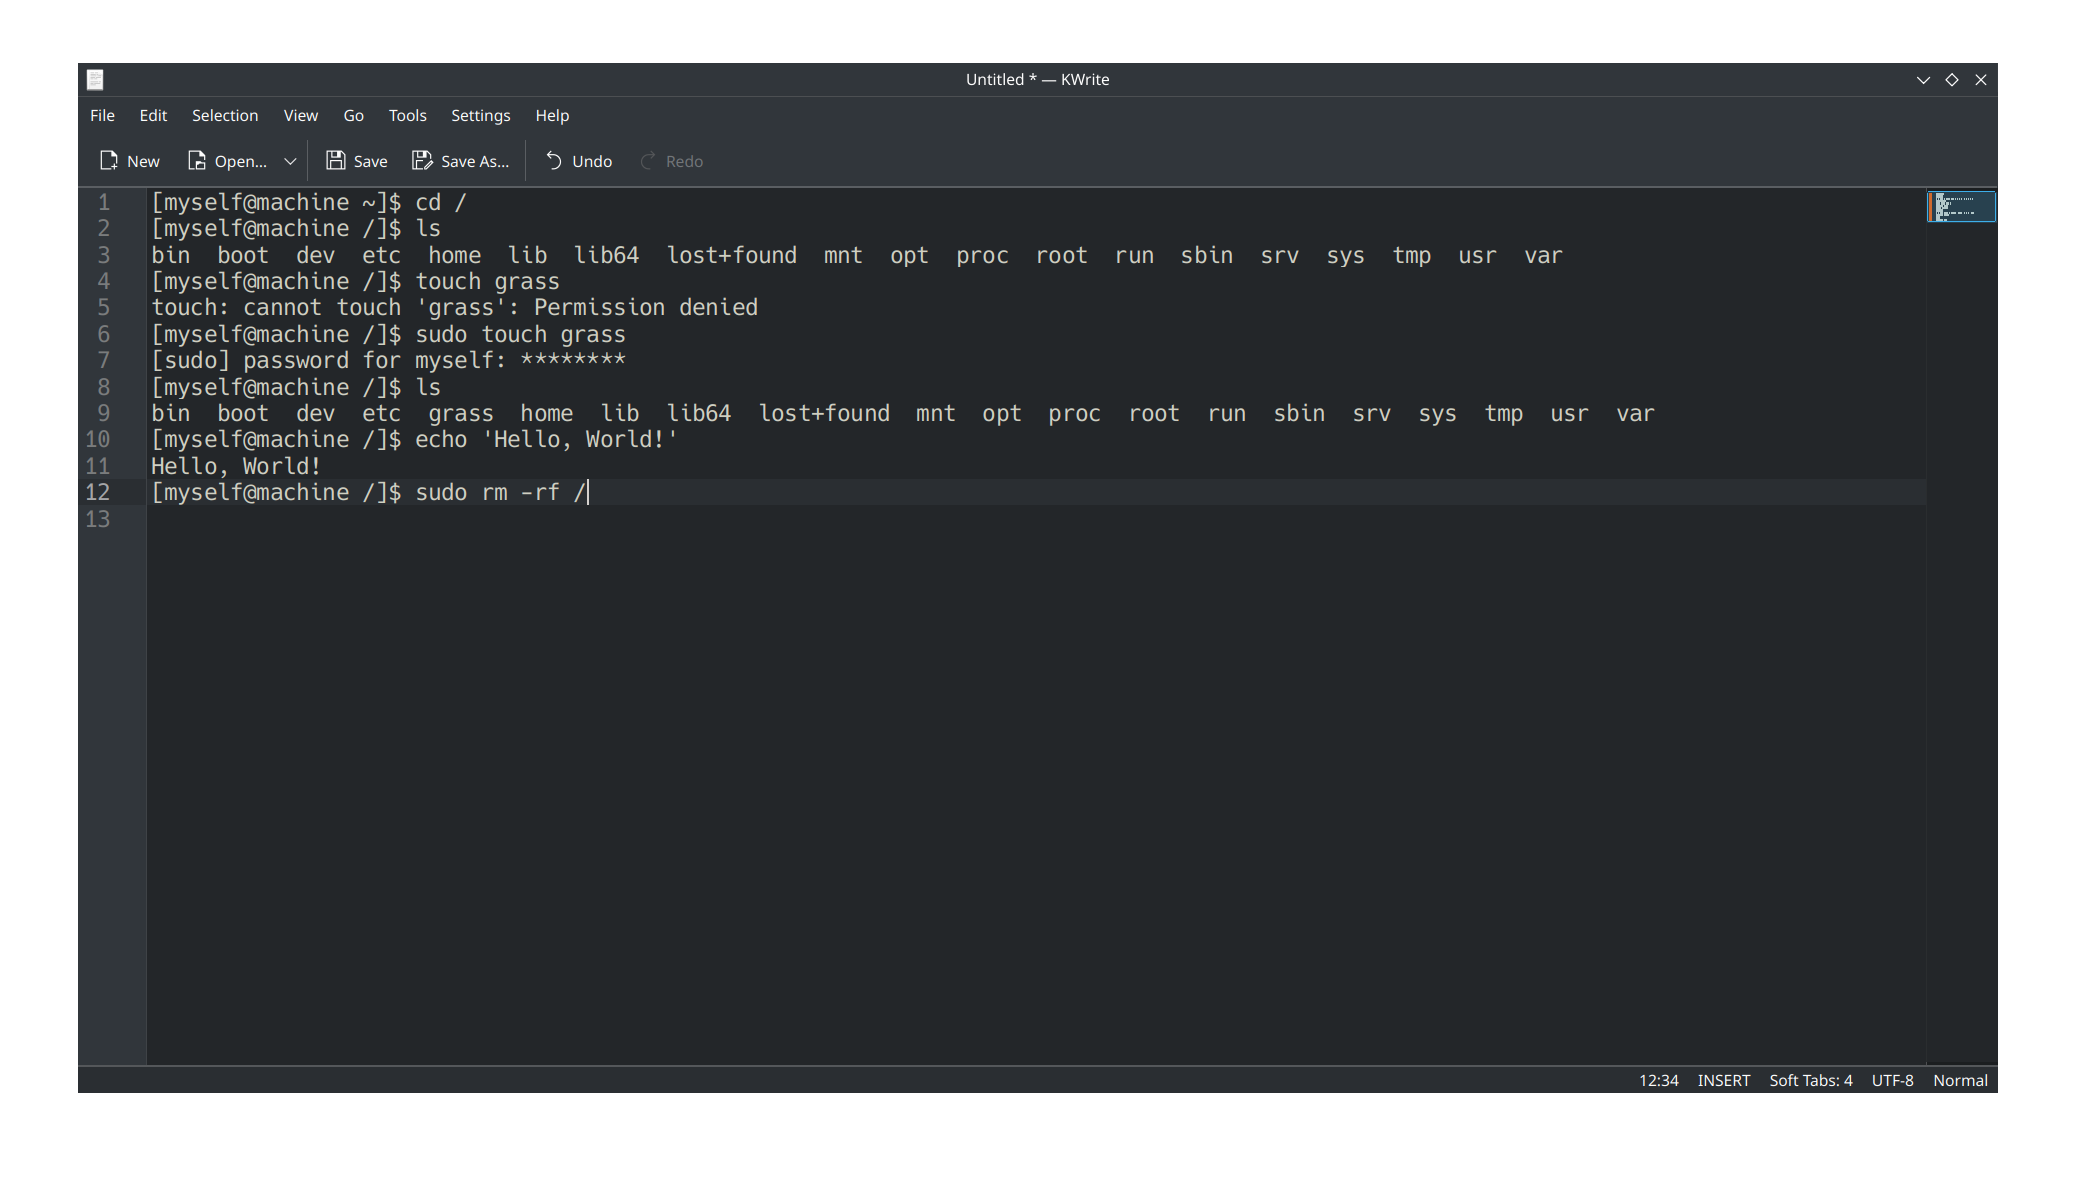This screenshot has height=1185, width=2076.
Task: Click the 12:34 cursor position indicator
Action: click(x=1658, y=1080)
